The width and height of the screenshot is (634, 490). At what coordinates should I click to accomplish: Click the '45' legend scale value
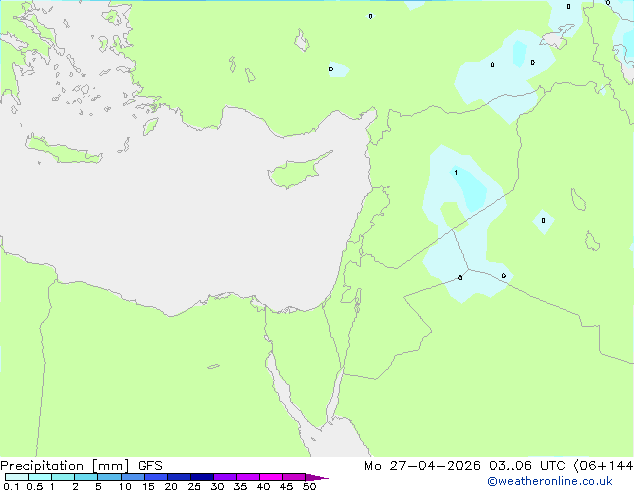pyautogui.click(x=287, y=486)
